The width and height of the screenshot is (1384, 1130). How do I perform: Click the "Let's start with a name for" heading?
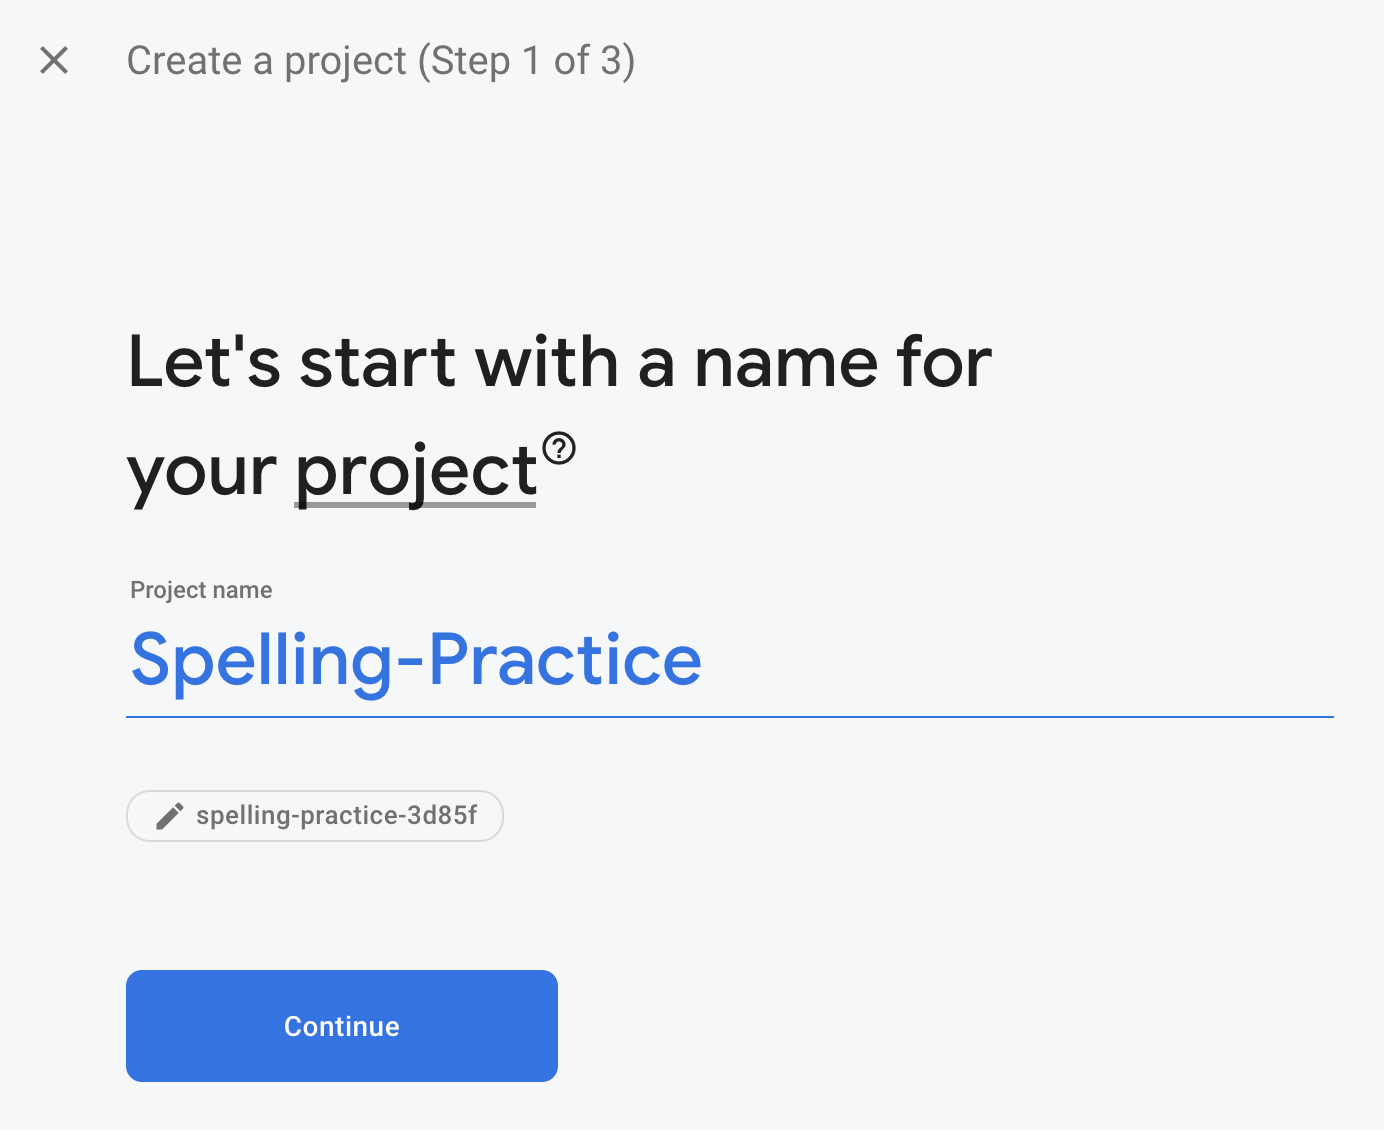tap(559, 362)
